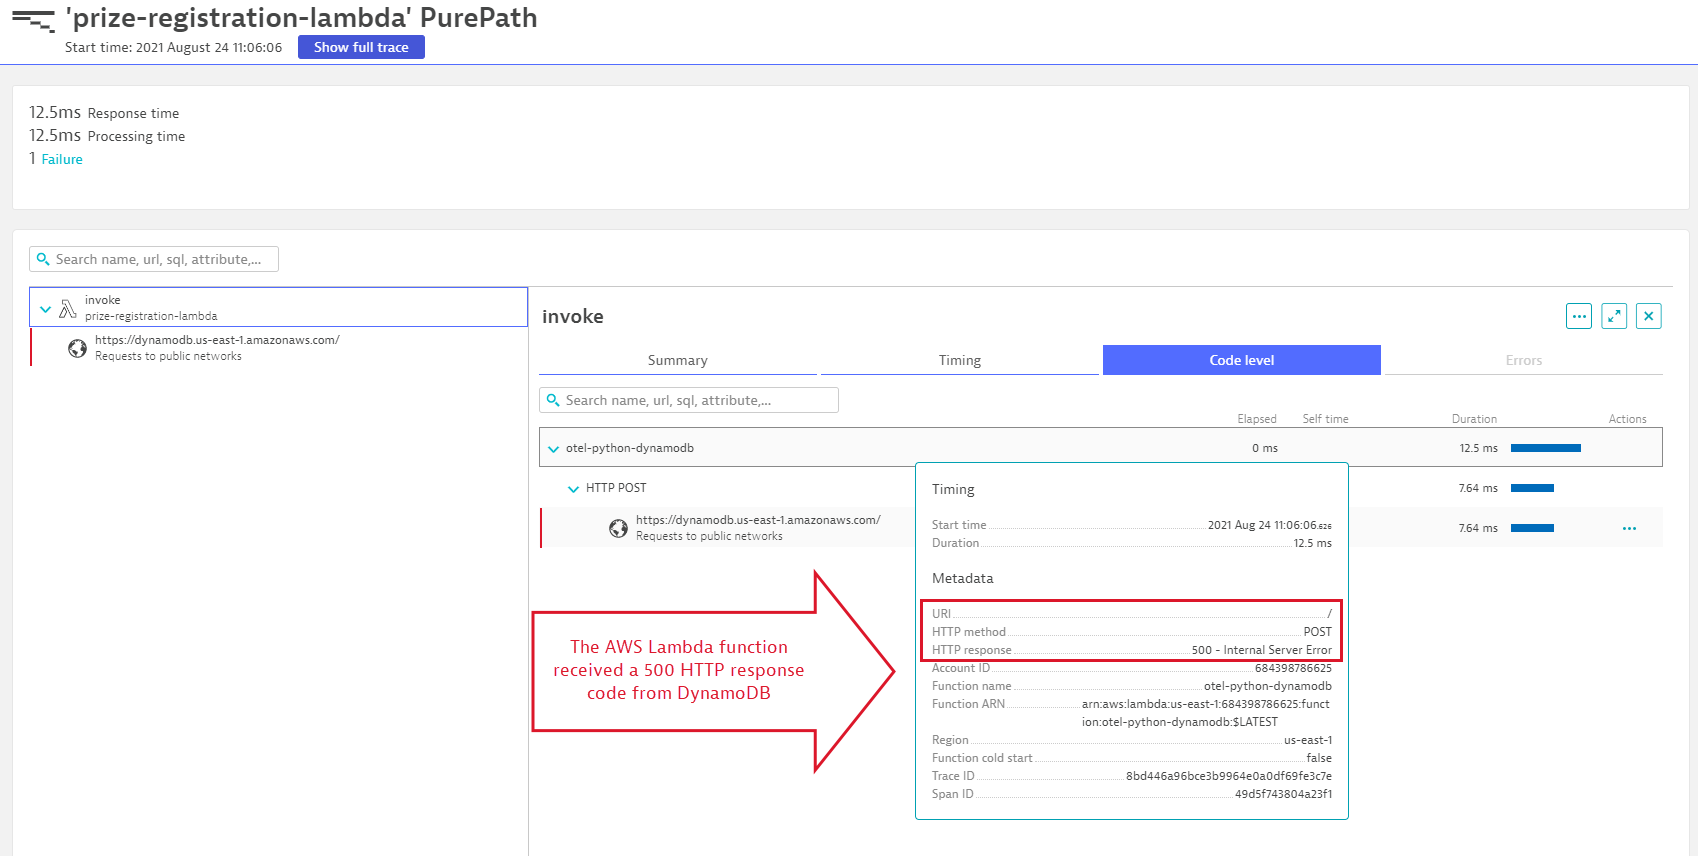Click the Lambda icon beside invoke node
This screenshot has height=856, width=1698.
click(68, 309)
